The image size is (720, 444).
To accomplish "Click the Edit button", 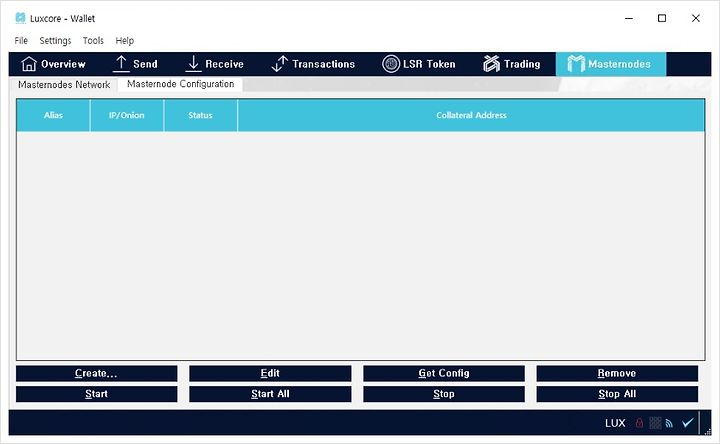I will 270,373.
